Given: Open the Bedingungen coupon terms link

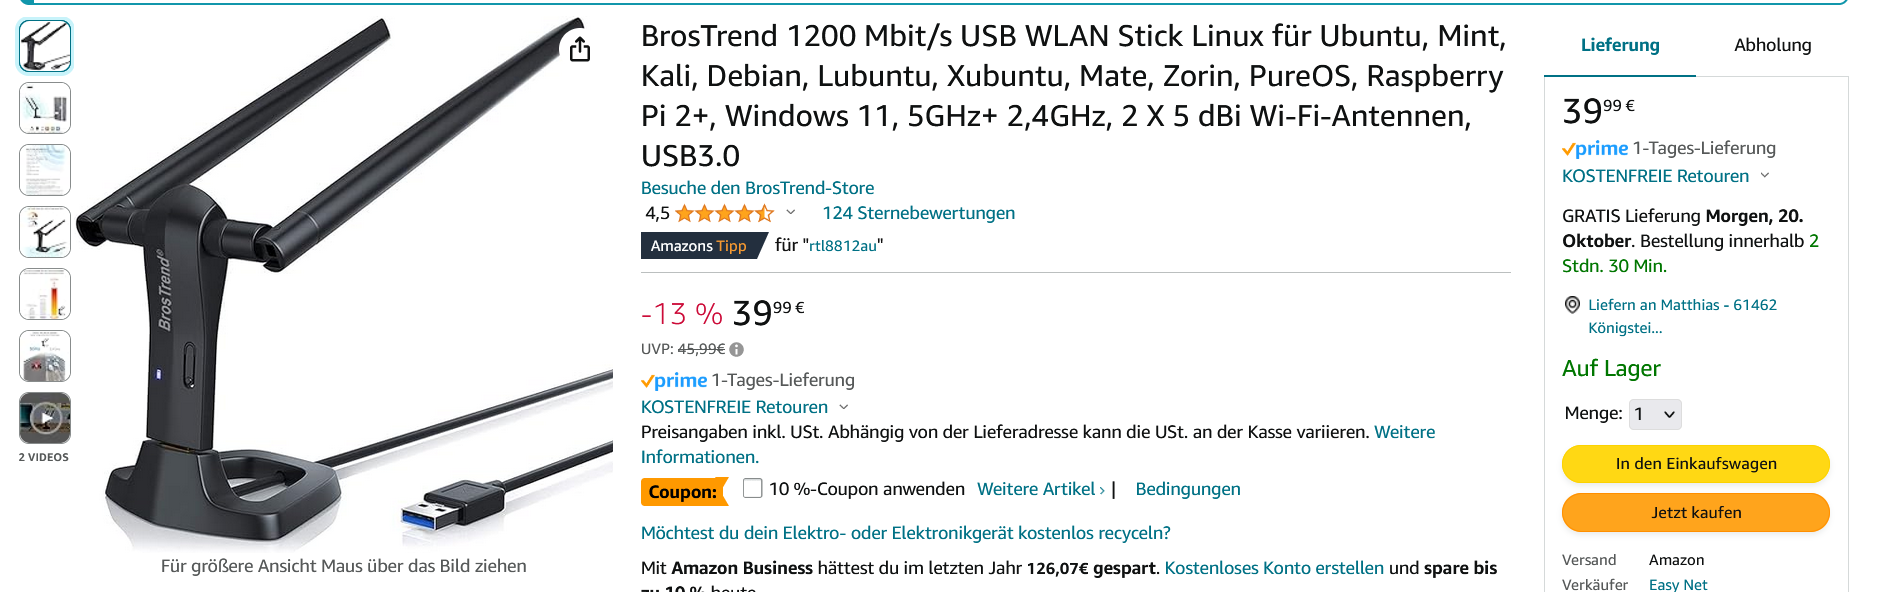Looking at the screenshot, I should click(x=1188, y=489).
